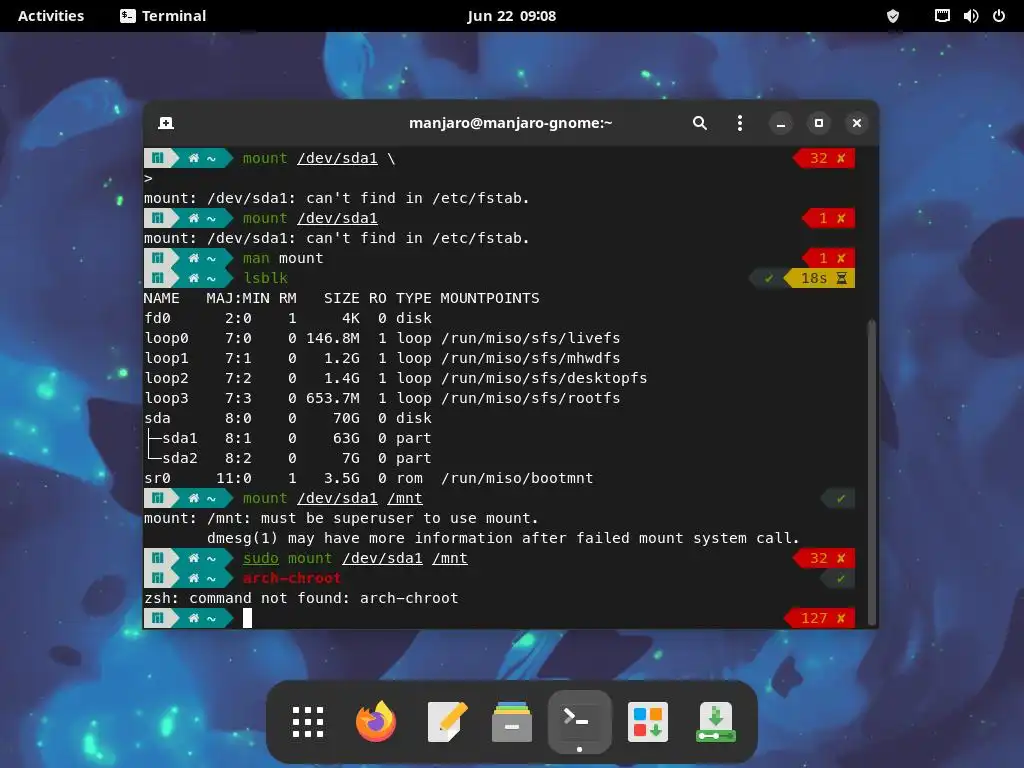Click the 'man mount' command text
The image size is (1024, 768).
coord(283,258)
